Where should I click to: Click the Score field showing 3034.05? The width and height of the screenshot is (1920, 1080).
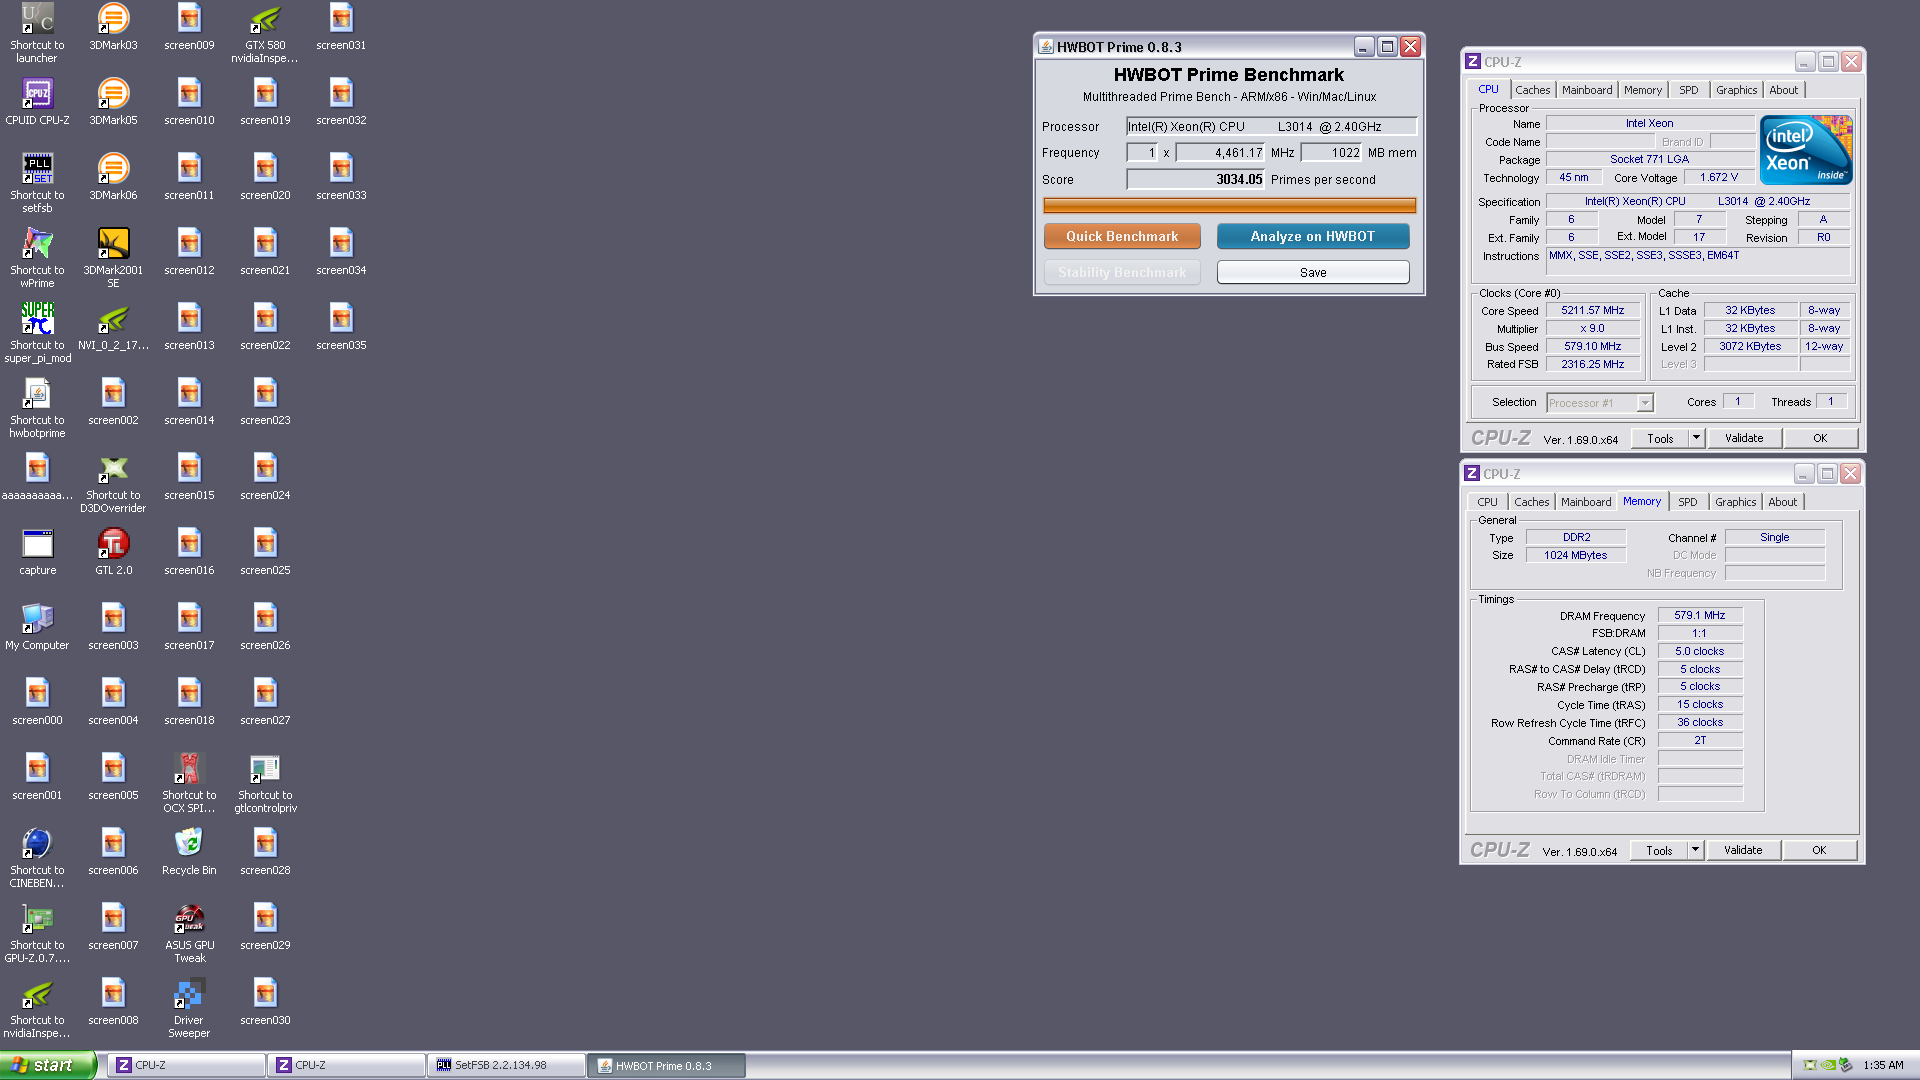click(1195, 180)
